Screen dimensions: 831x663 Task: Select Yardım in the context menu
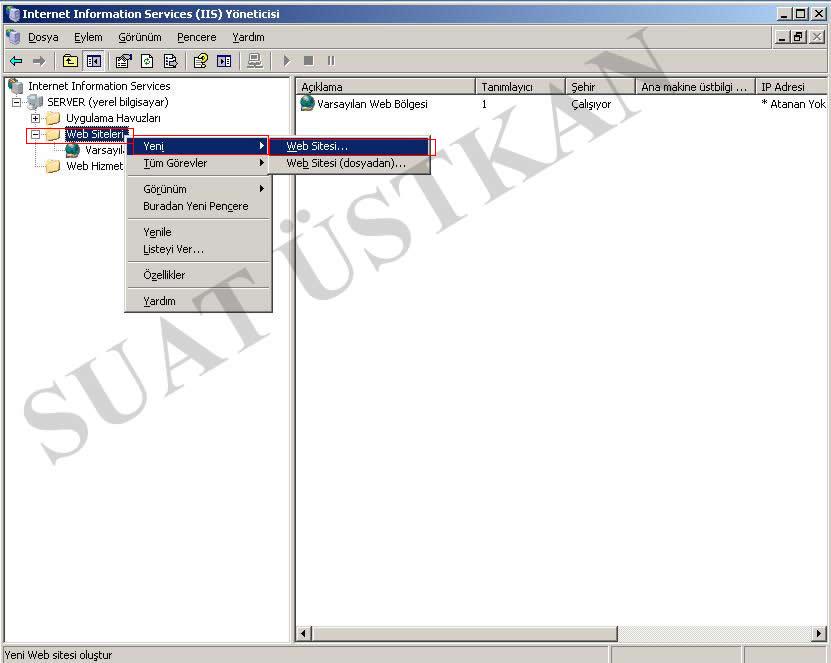coord(198,300)
